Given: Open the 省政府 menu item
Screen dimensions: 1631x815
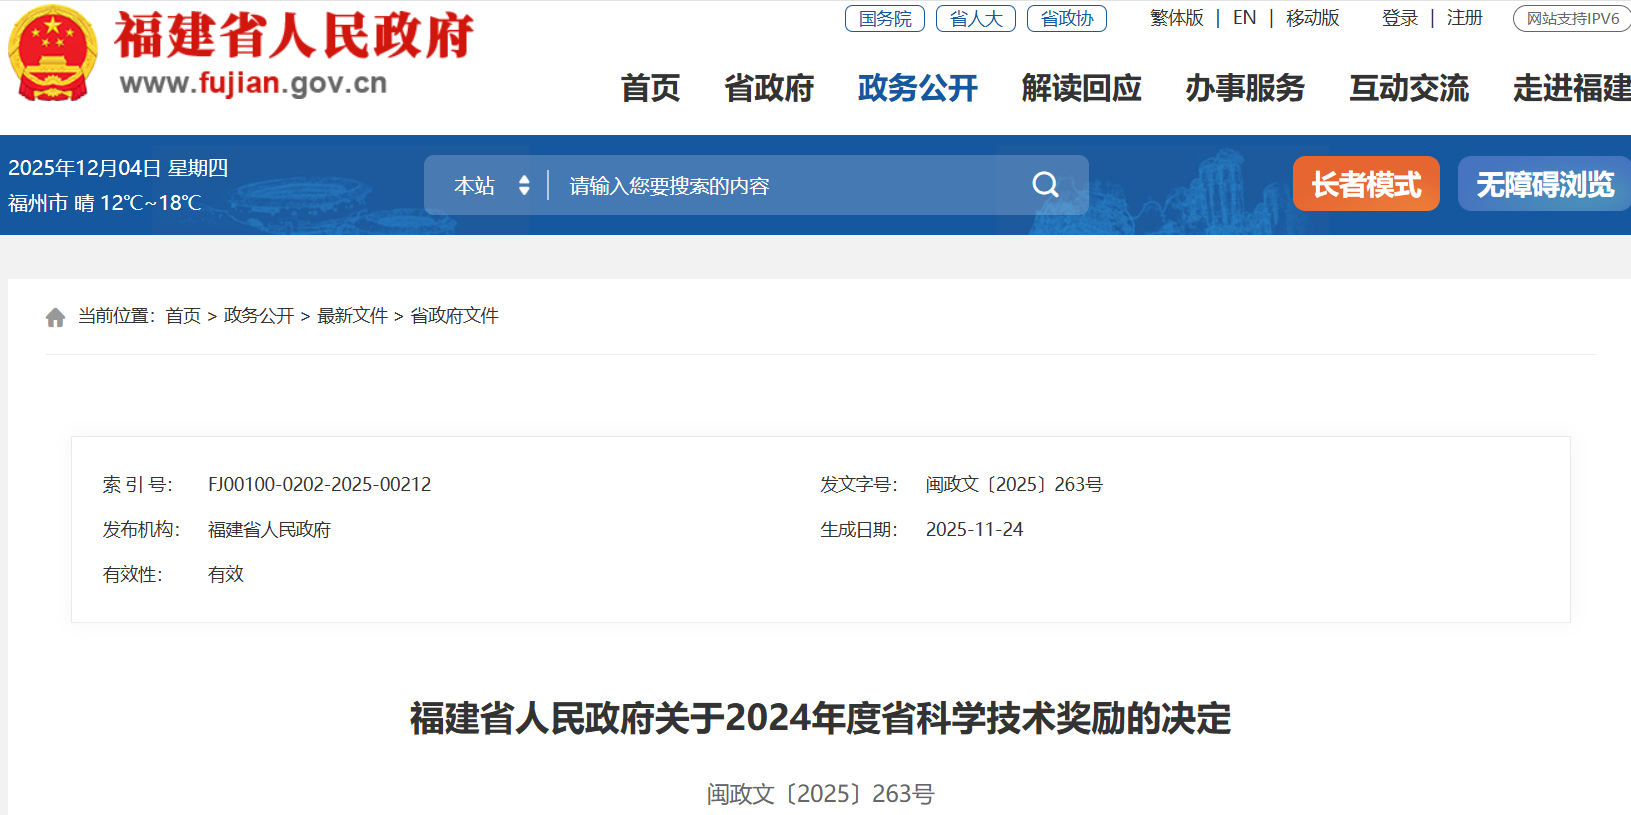Looking at the screenshot, I should 768,88.
